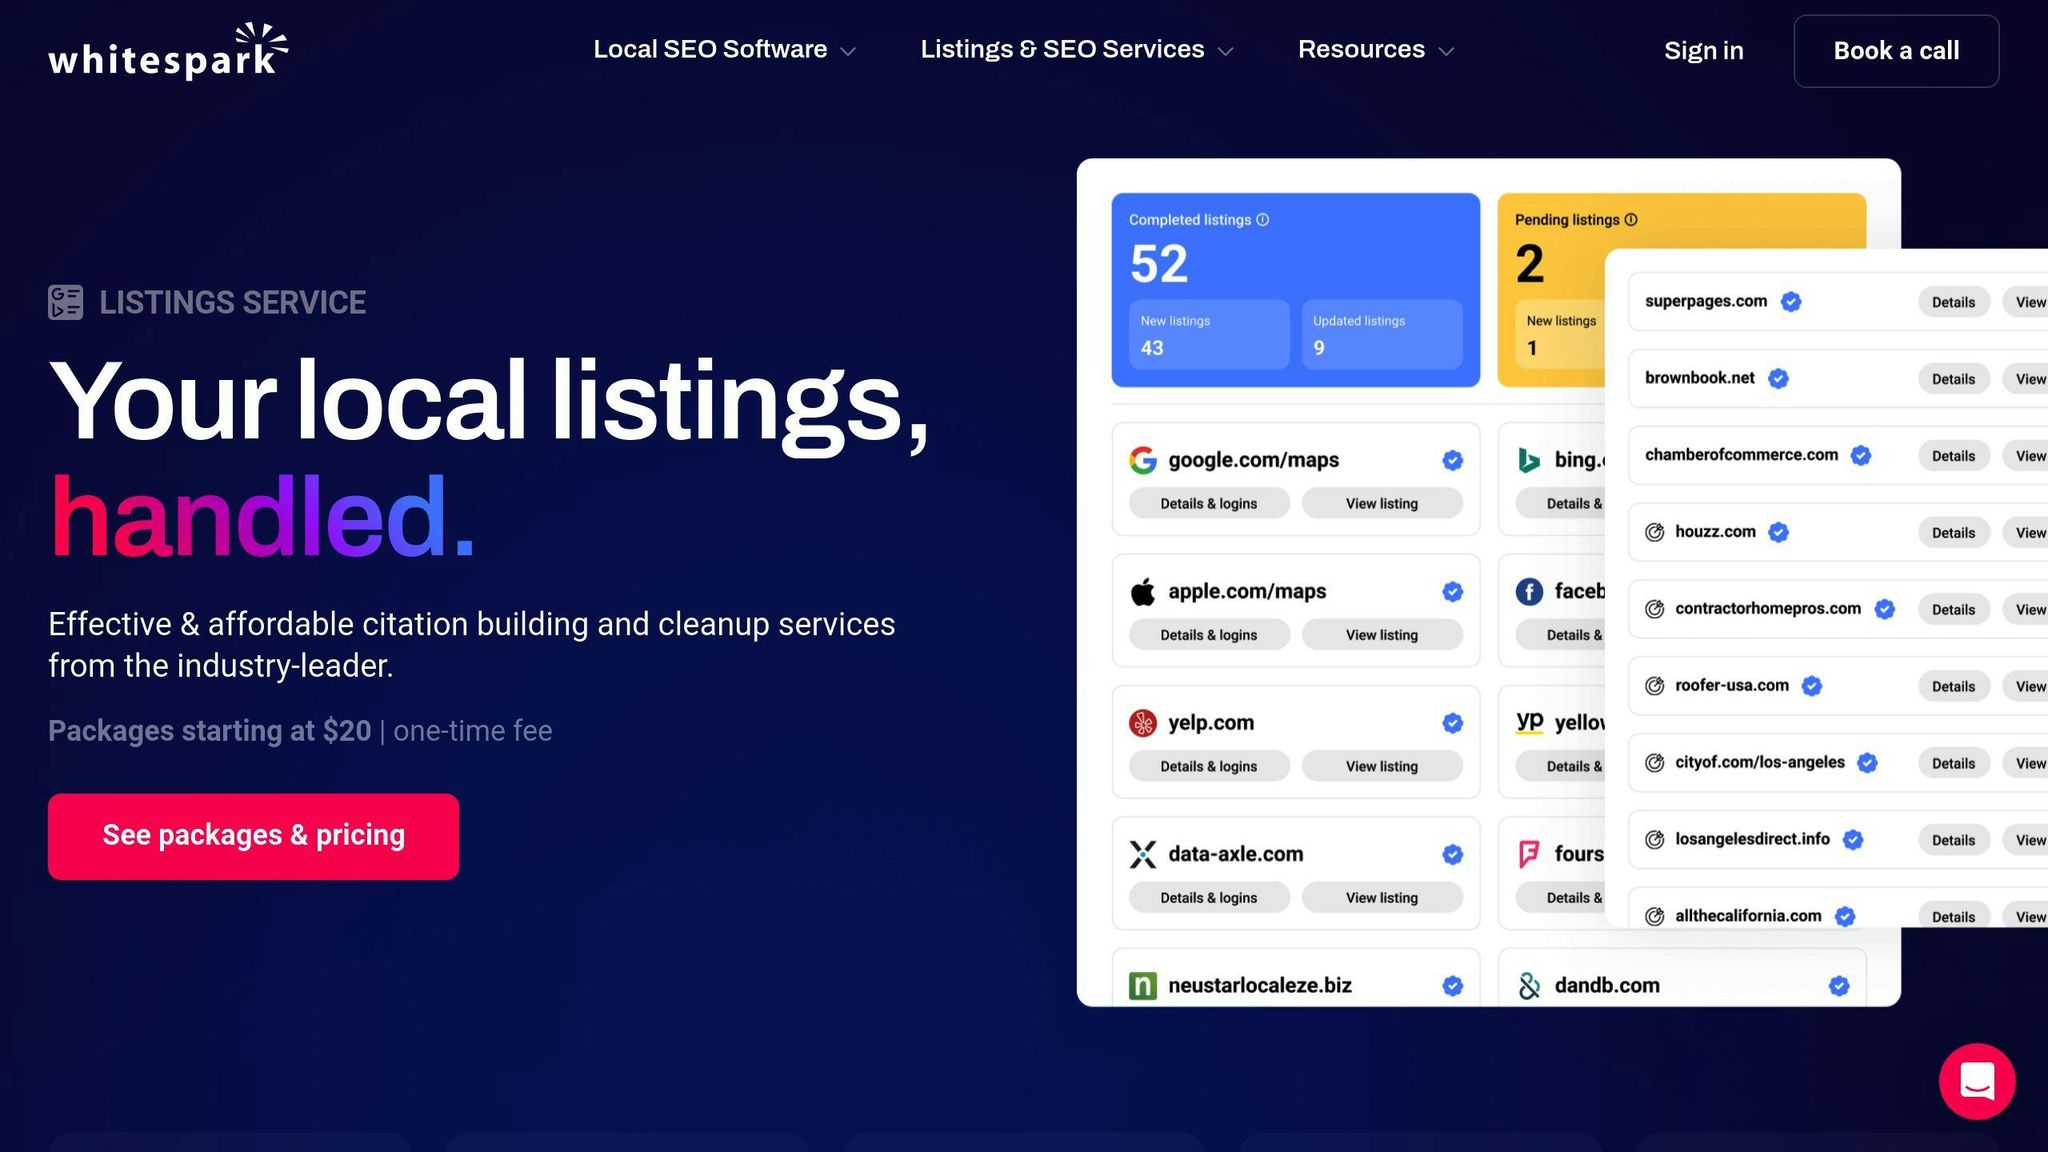
Task: Click Details button for roofer-usa.com
Action: point(1953,687)
